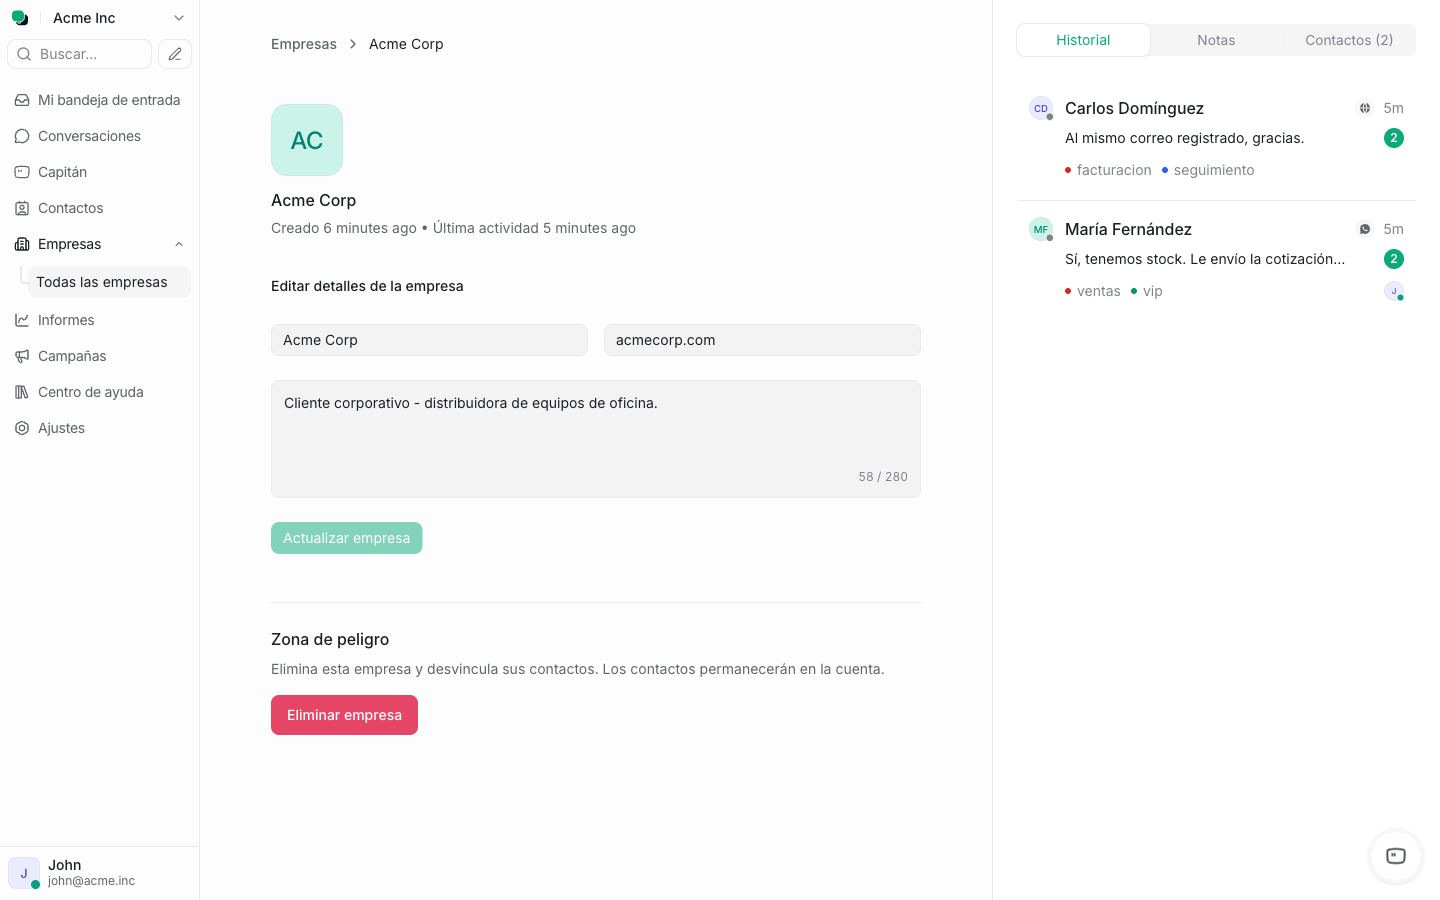This screenshot has height=900, width=1440.
Task: Click Carlos Domínguez CD avatar
Action: pyautogui.click(x=1041, y=108)
